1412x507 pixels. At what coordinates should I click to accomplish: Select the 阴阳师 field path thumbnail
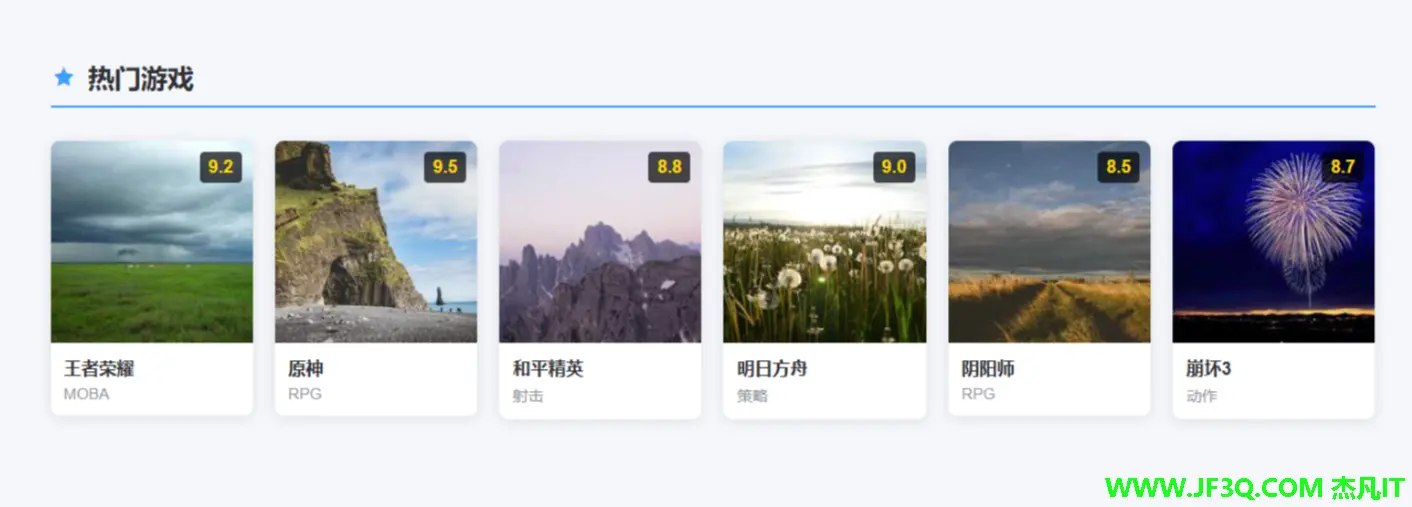pyautogui.click(x=1049, y=242)
